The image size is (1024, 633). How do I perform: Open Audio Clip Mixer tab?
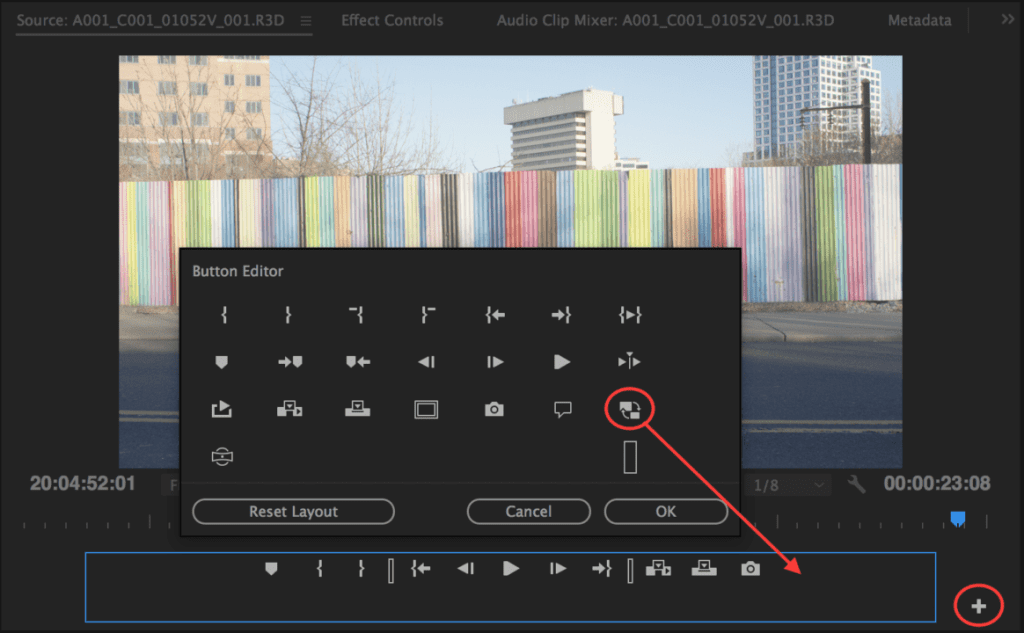click(x=665, y=20)
